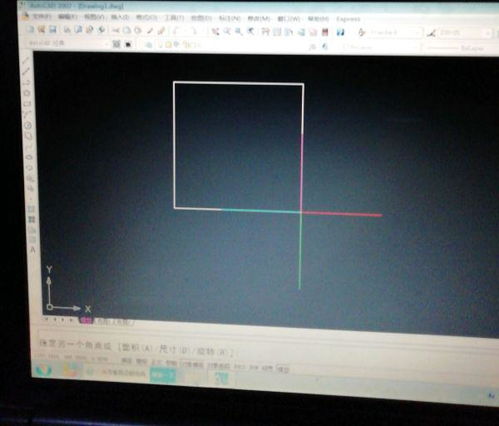Open the 格式(O) menu
Viewport: 499px width, 426px height.
[146, 18]
